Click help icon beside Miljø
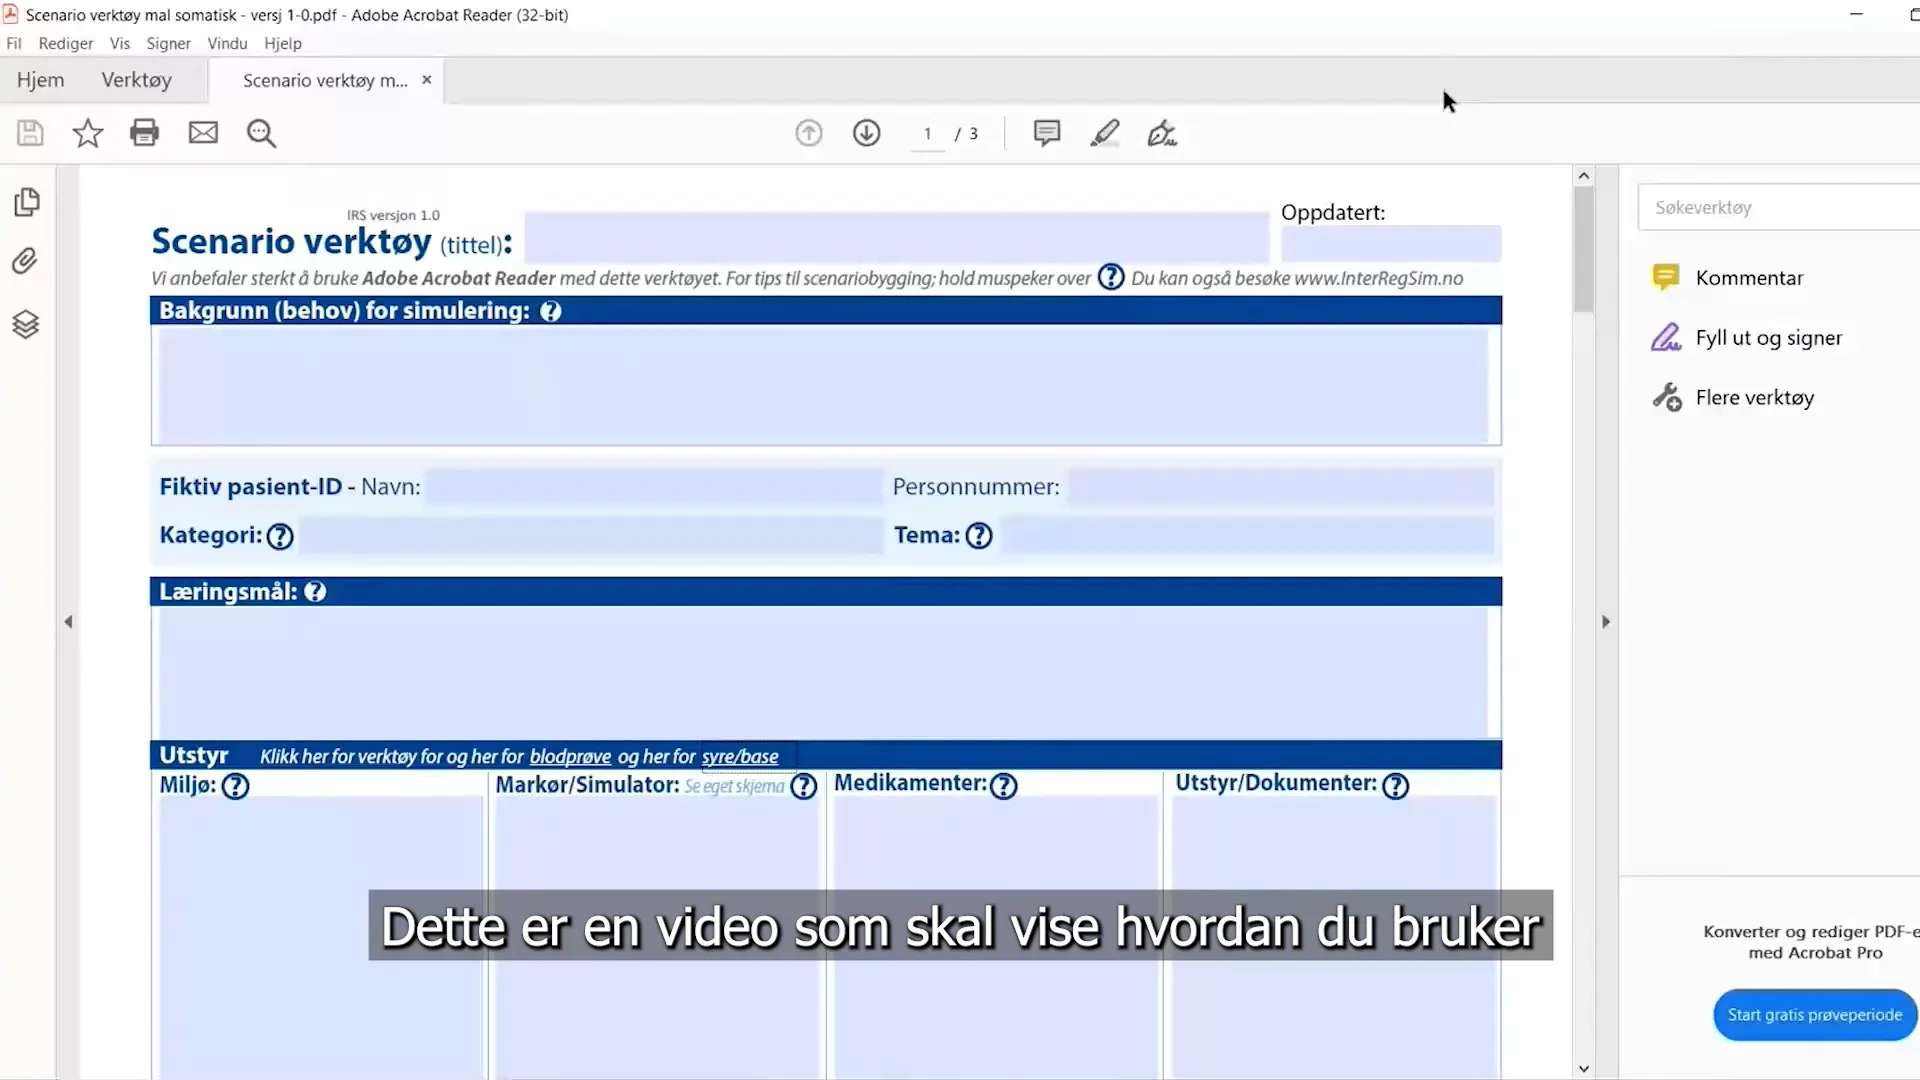1920x1080 pixels. tap(235, 786)
